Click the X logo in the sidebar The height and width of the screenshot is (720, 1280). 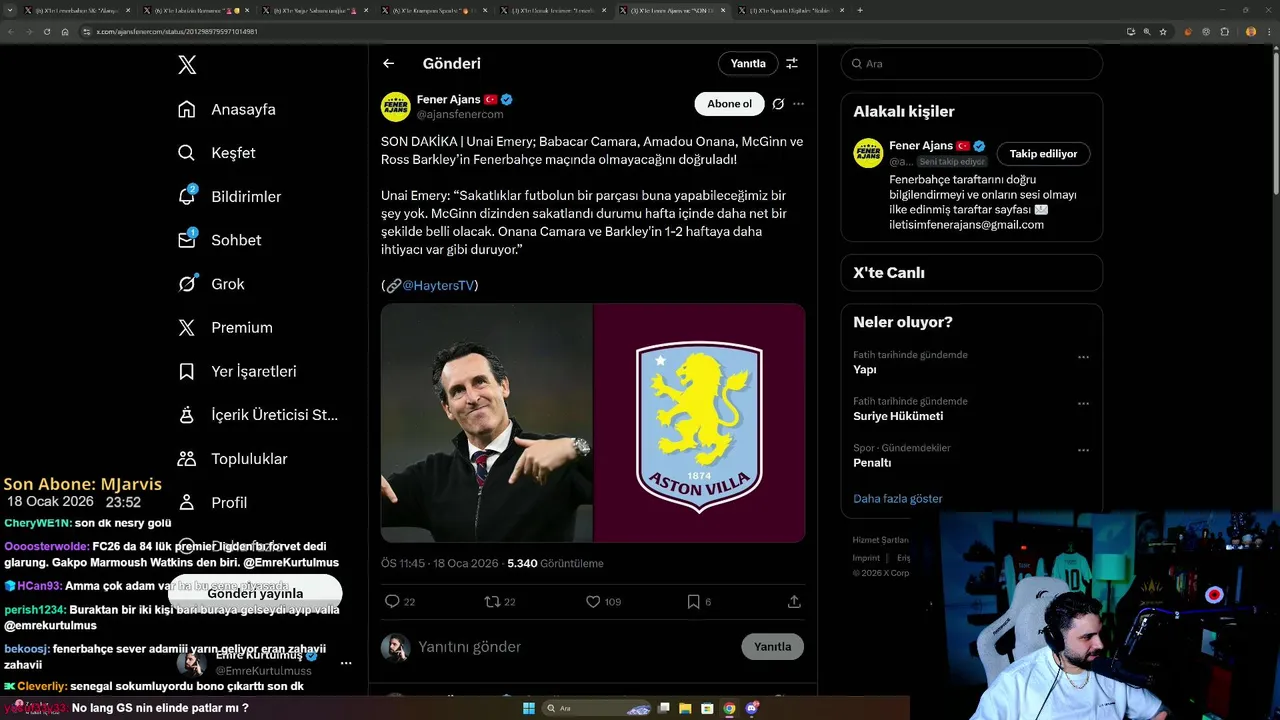187,65
